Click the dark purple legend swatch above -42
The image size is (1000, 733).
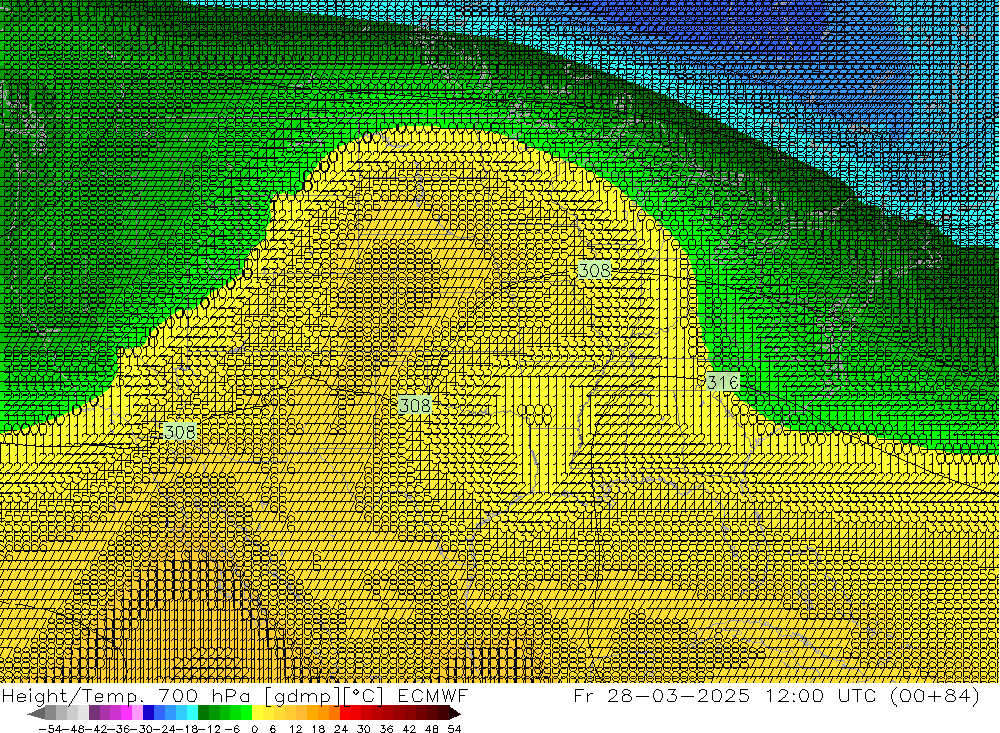pyautogui.click(x=94, y=714)
